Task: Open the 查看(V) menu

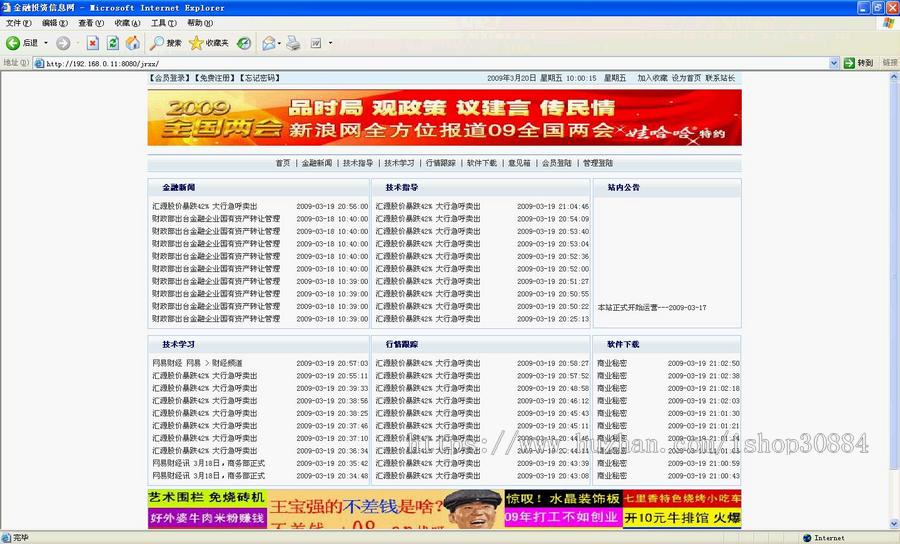Action: 91,23
